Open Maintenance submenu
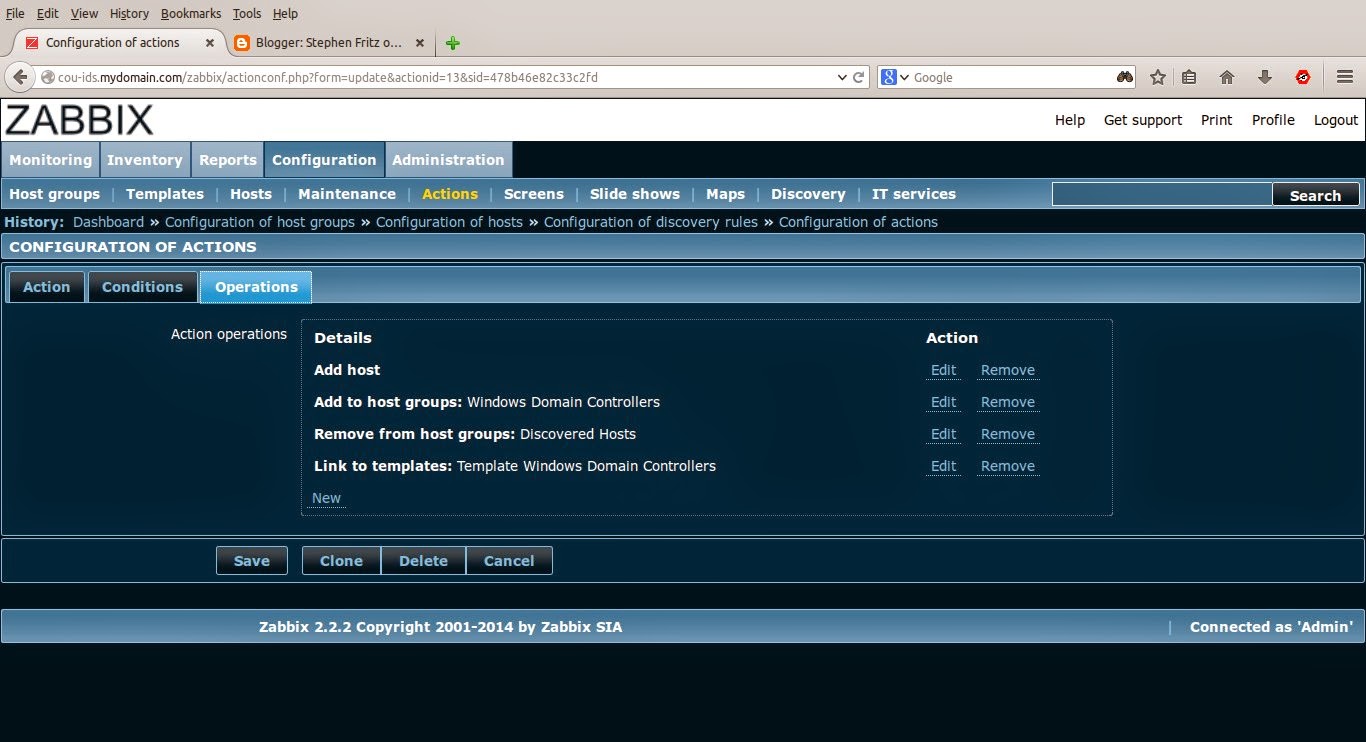This screenshot has height=742, width=1366. pos(347,194)
